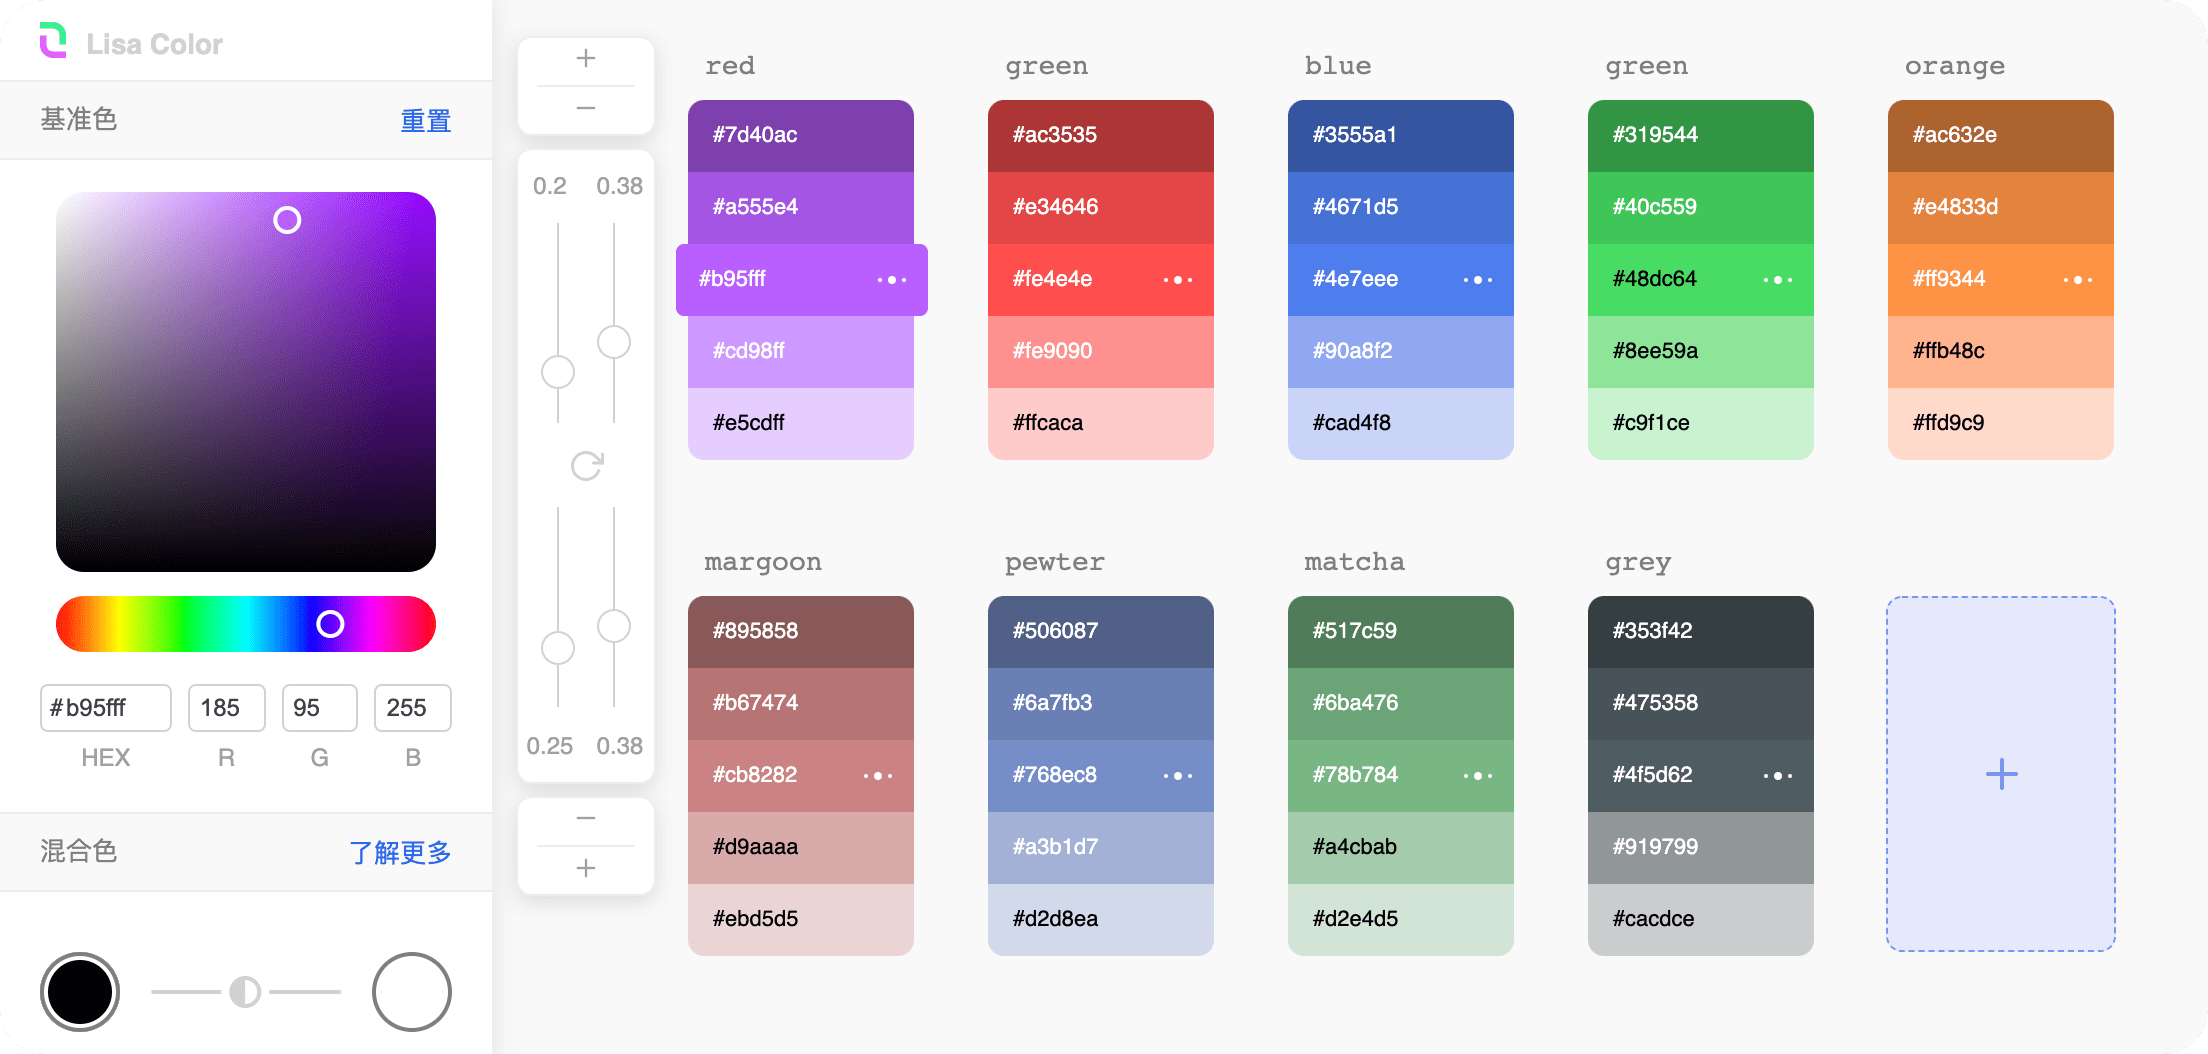The image size is (2208, 1054).
Task: Click the plus icon in the top stepper
Action: pos(586,59)
